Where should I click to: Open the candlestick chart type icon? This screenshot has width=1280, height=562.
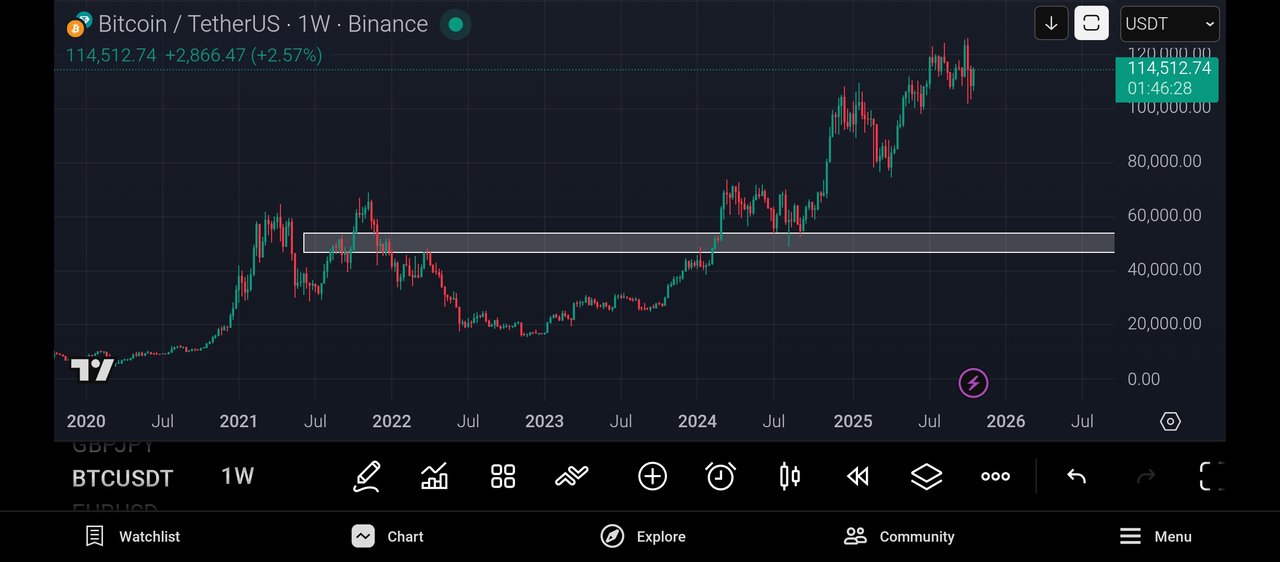[x=789, y=477]
